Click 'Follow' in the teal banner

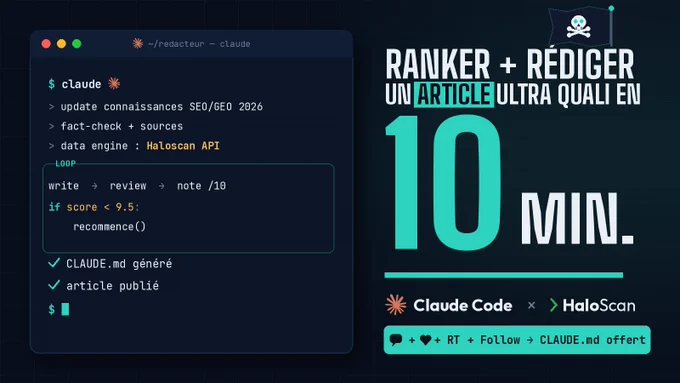500,340
